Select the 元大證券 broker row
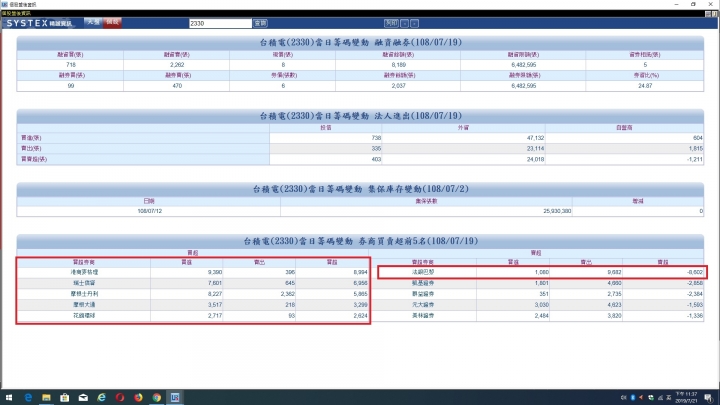The image size is (720, 405). click(x=536, y=305)
